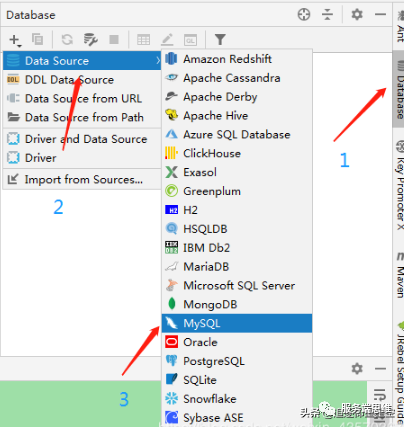Choose DDL Data Source menu item

pyautogui.click(x=82, y=80)
